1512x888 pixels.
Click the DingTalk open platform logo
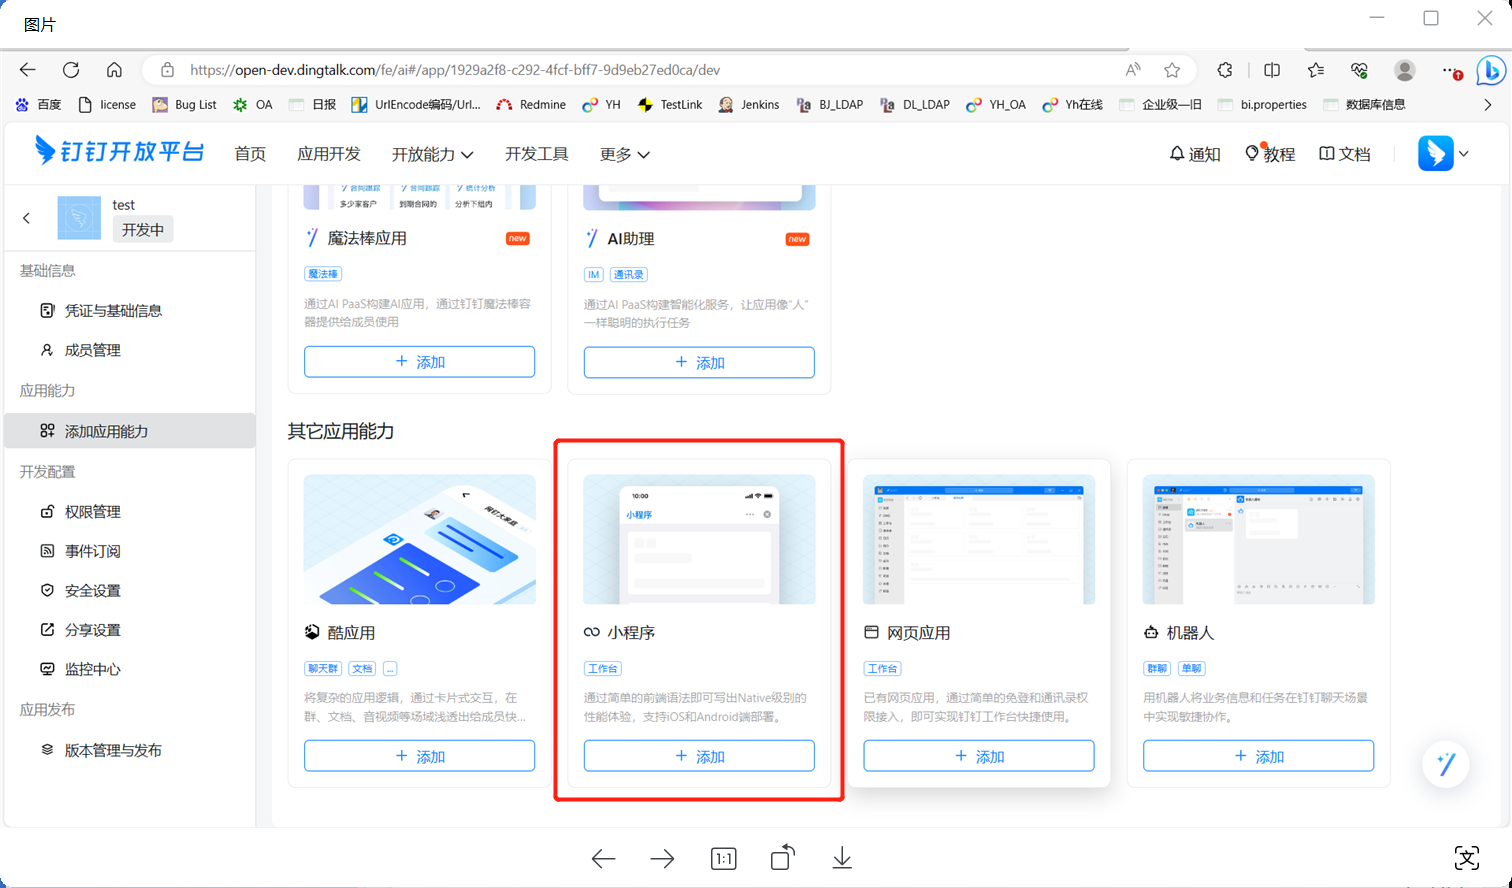click(x=119, y=151)
